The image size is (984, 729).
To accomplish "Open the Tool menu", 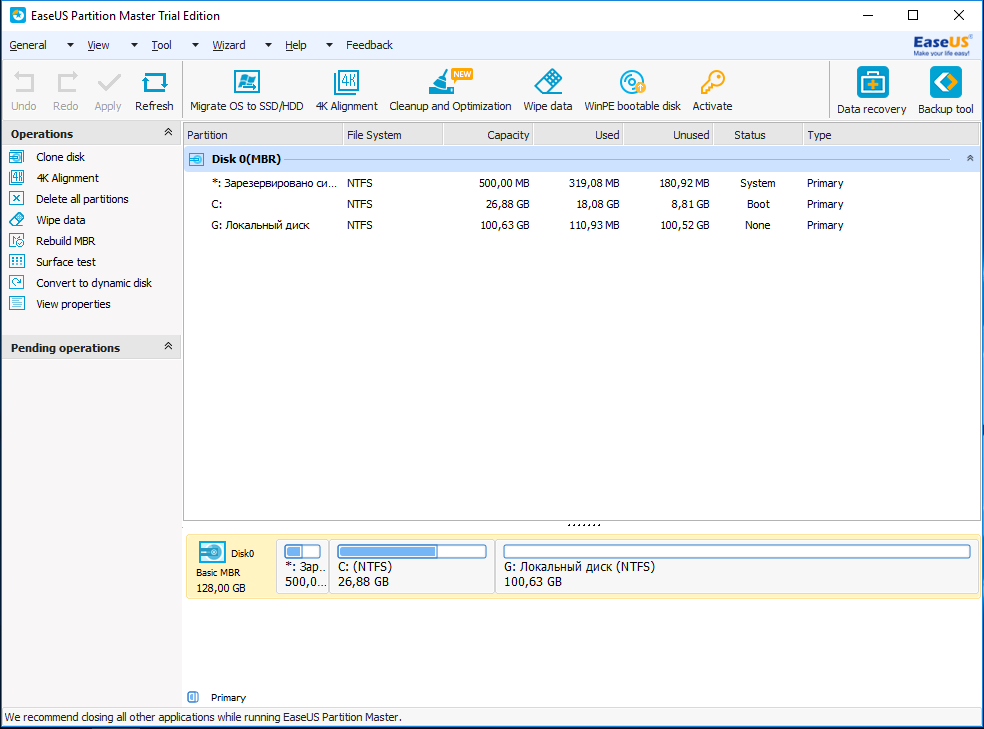I will [161, 45].
